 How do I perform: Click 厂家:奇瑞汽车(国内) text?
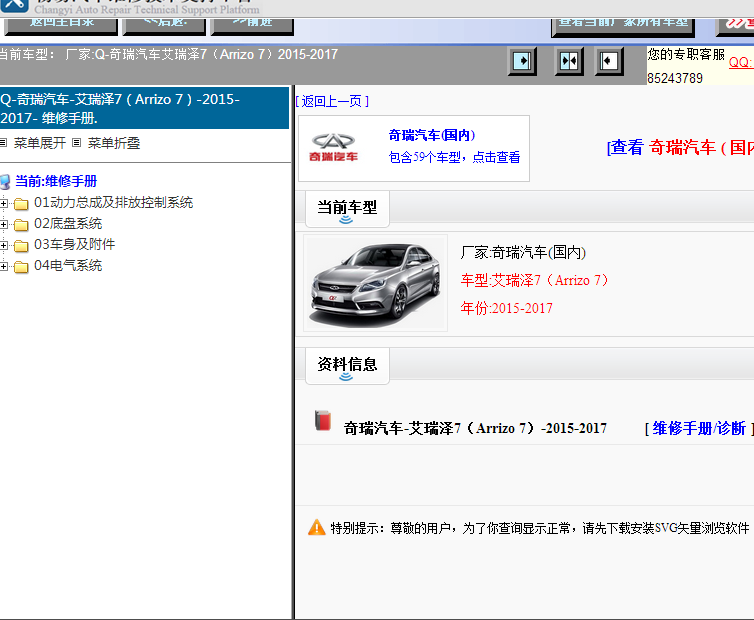pos(523,253)
